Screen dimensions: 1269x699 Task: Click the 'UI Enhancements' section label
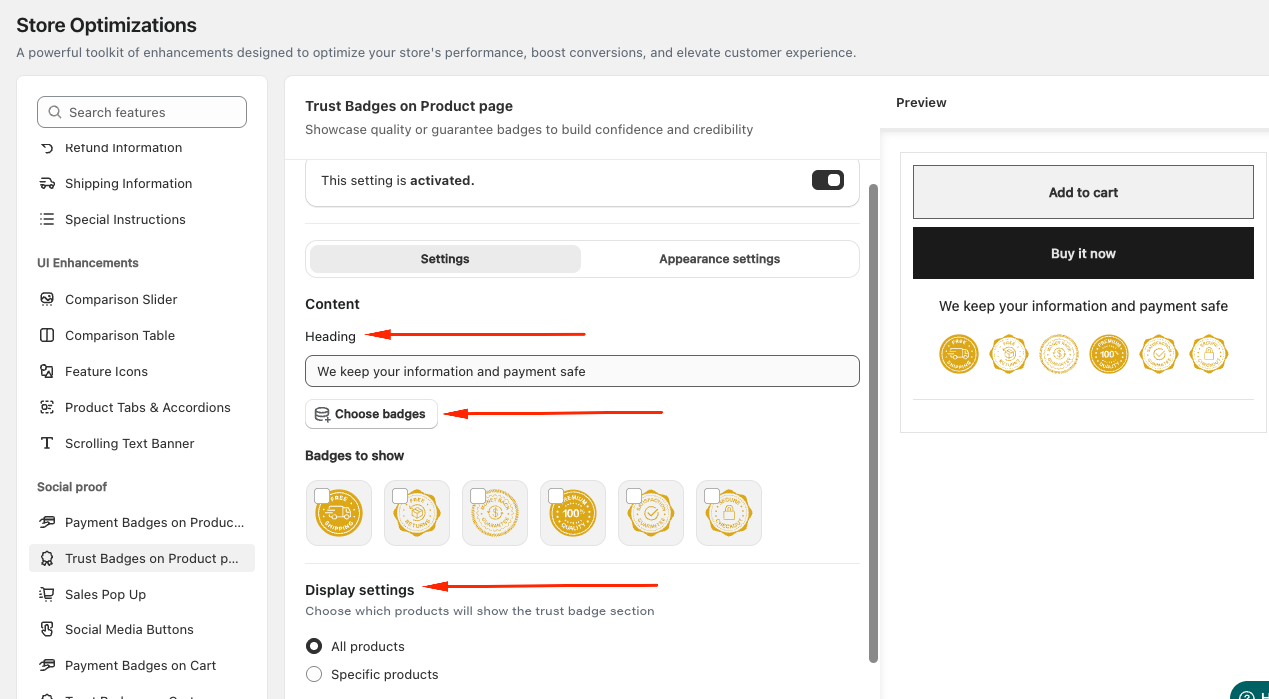click(x=88, y=263)
